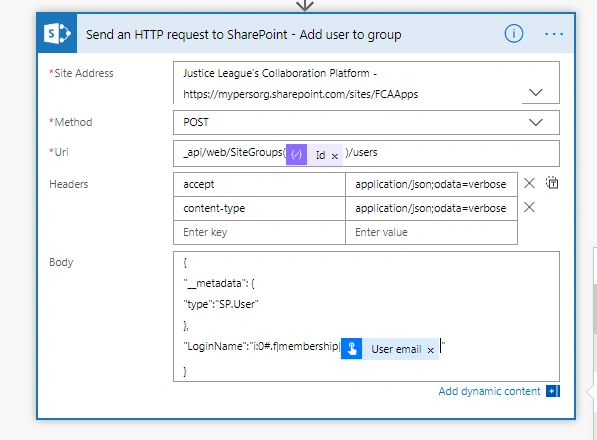Click the User email token label
The image size is (597, 440).
pyautogui.click(x=396, y=349)
